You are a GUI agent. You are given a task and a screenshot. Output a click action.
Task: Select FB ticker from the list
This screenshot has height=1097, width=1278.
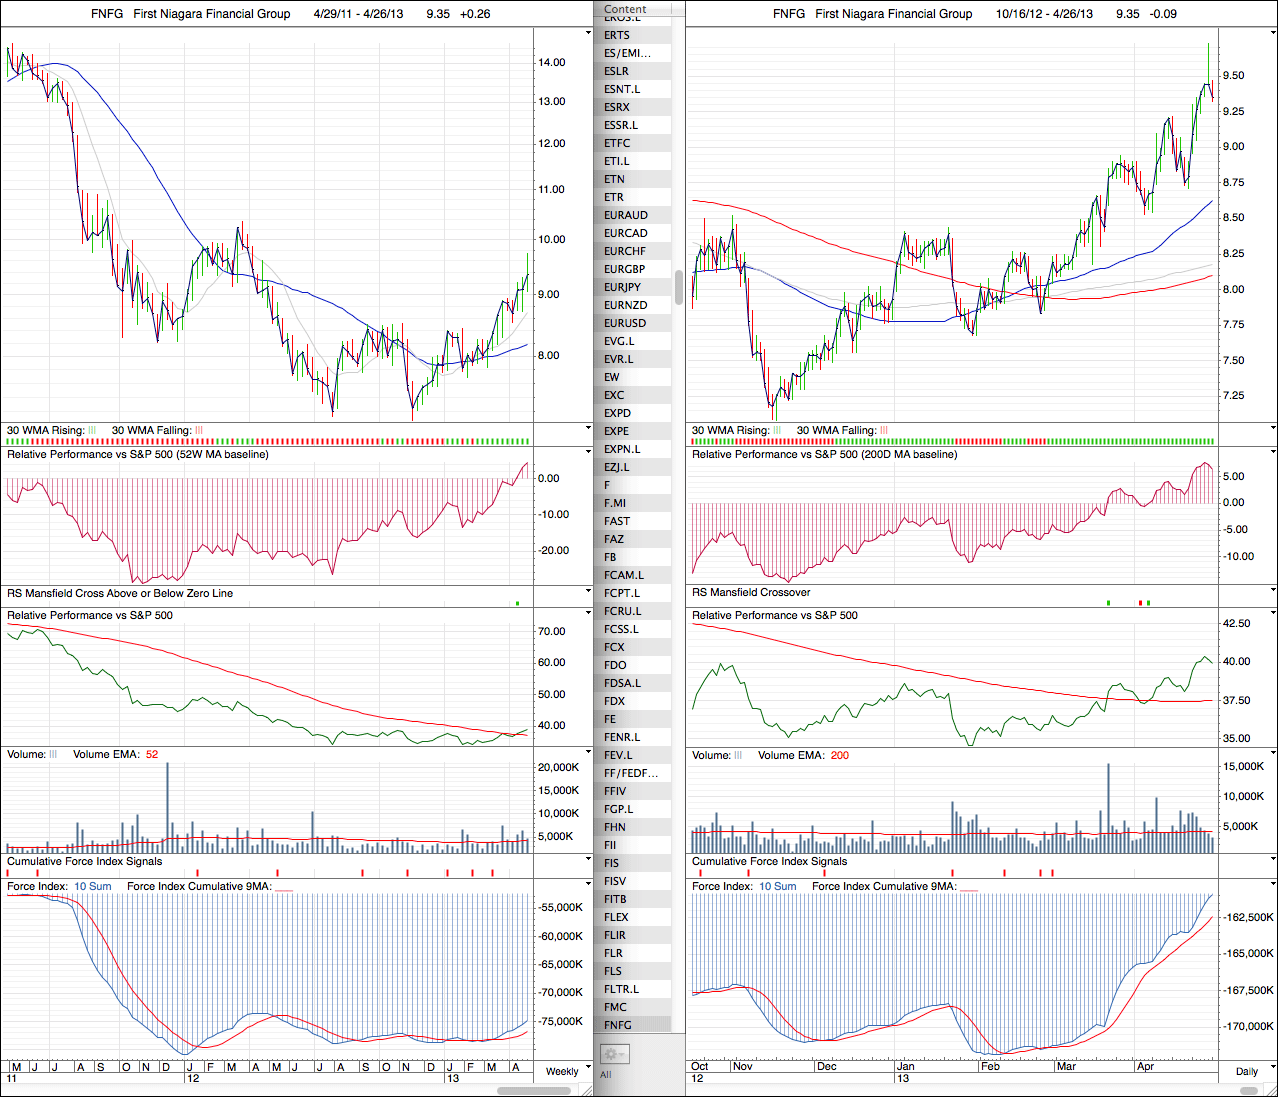point(610,557)
